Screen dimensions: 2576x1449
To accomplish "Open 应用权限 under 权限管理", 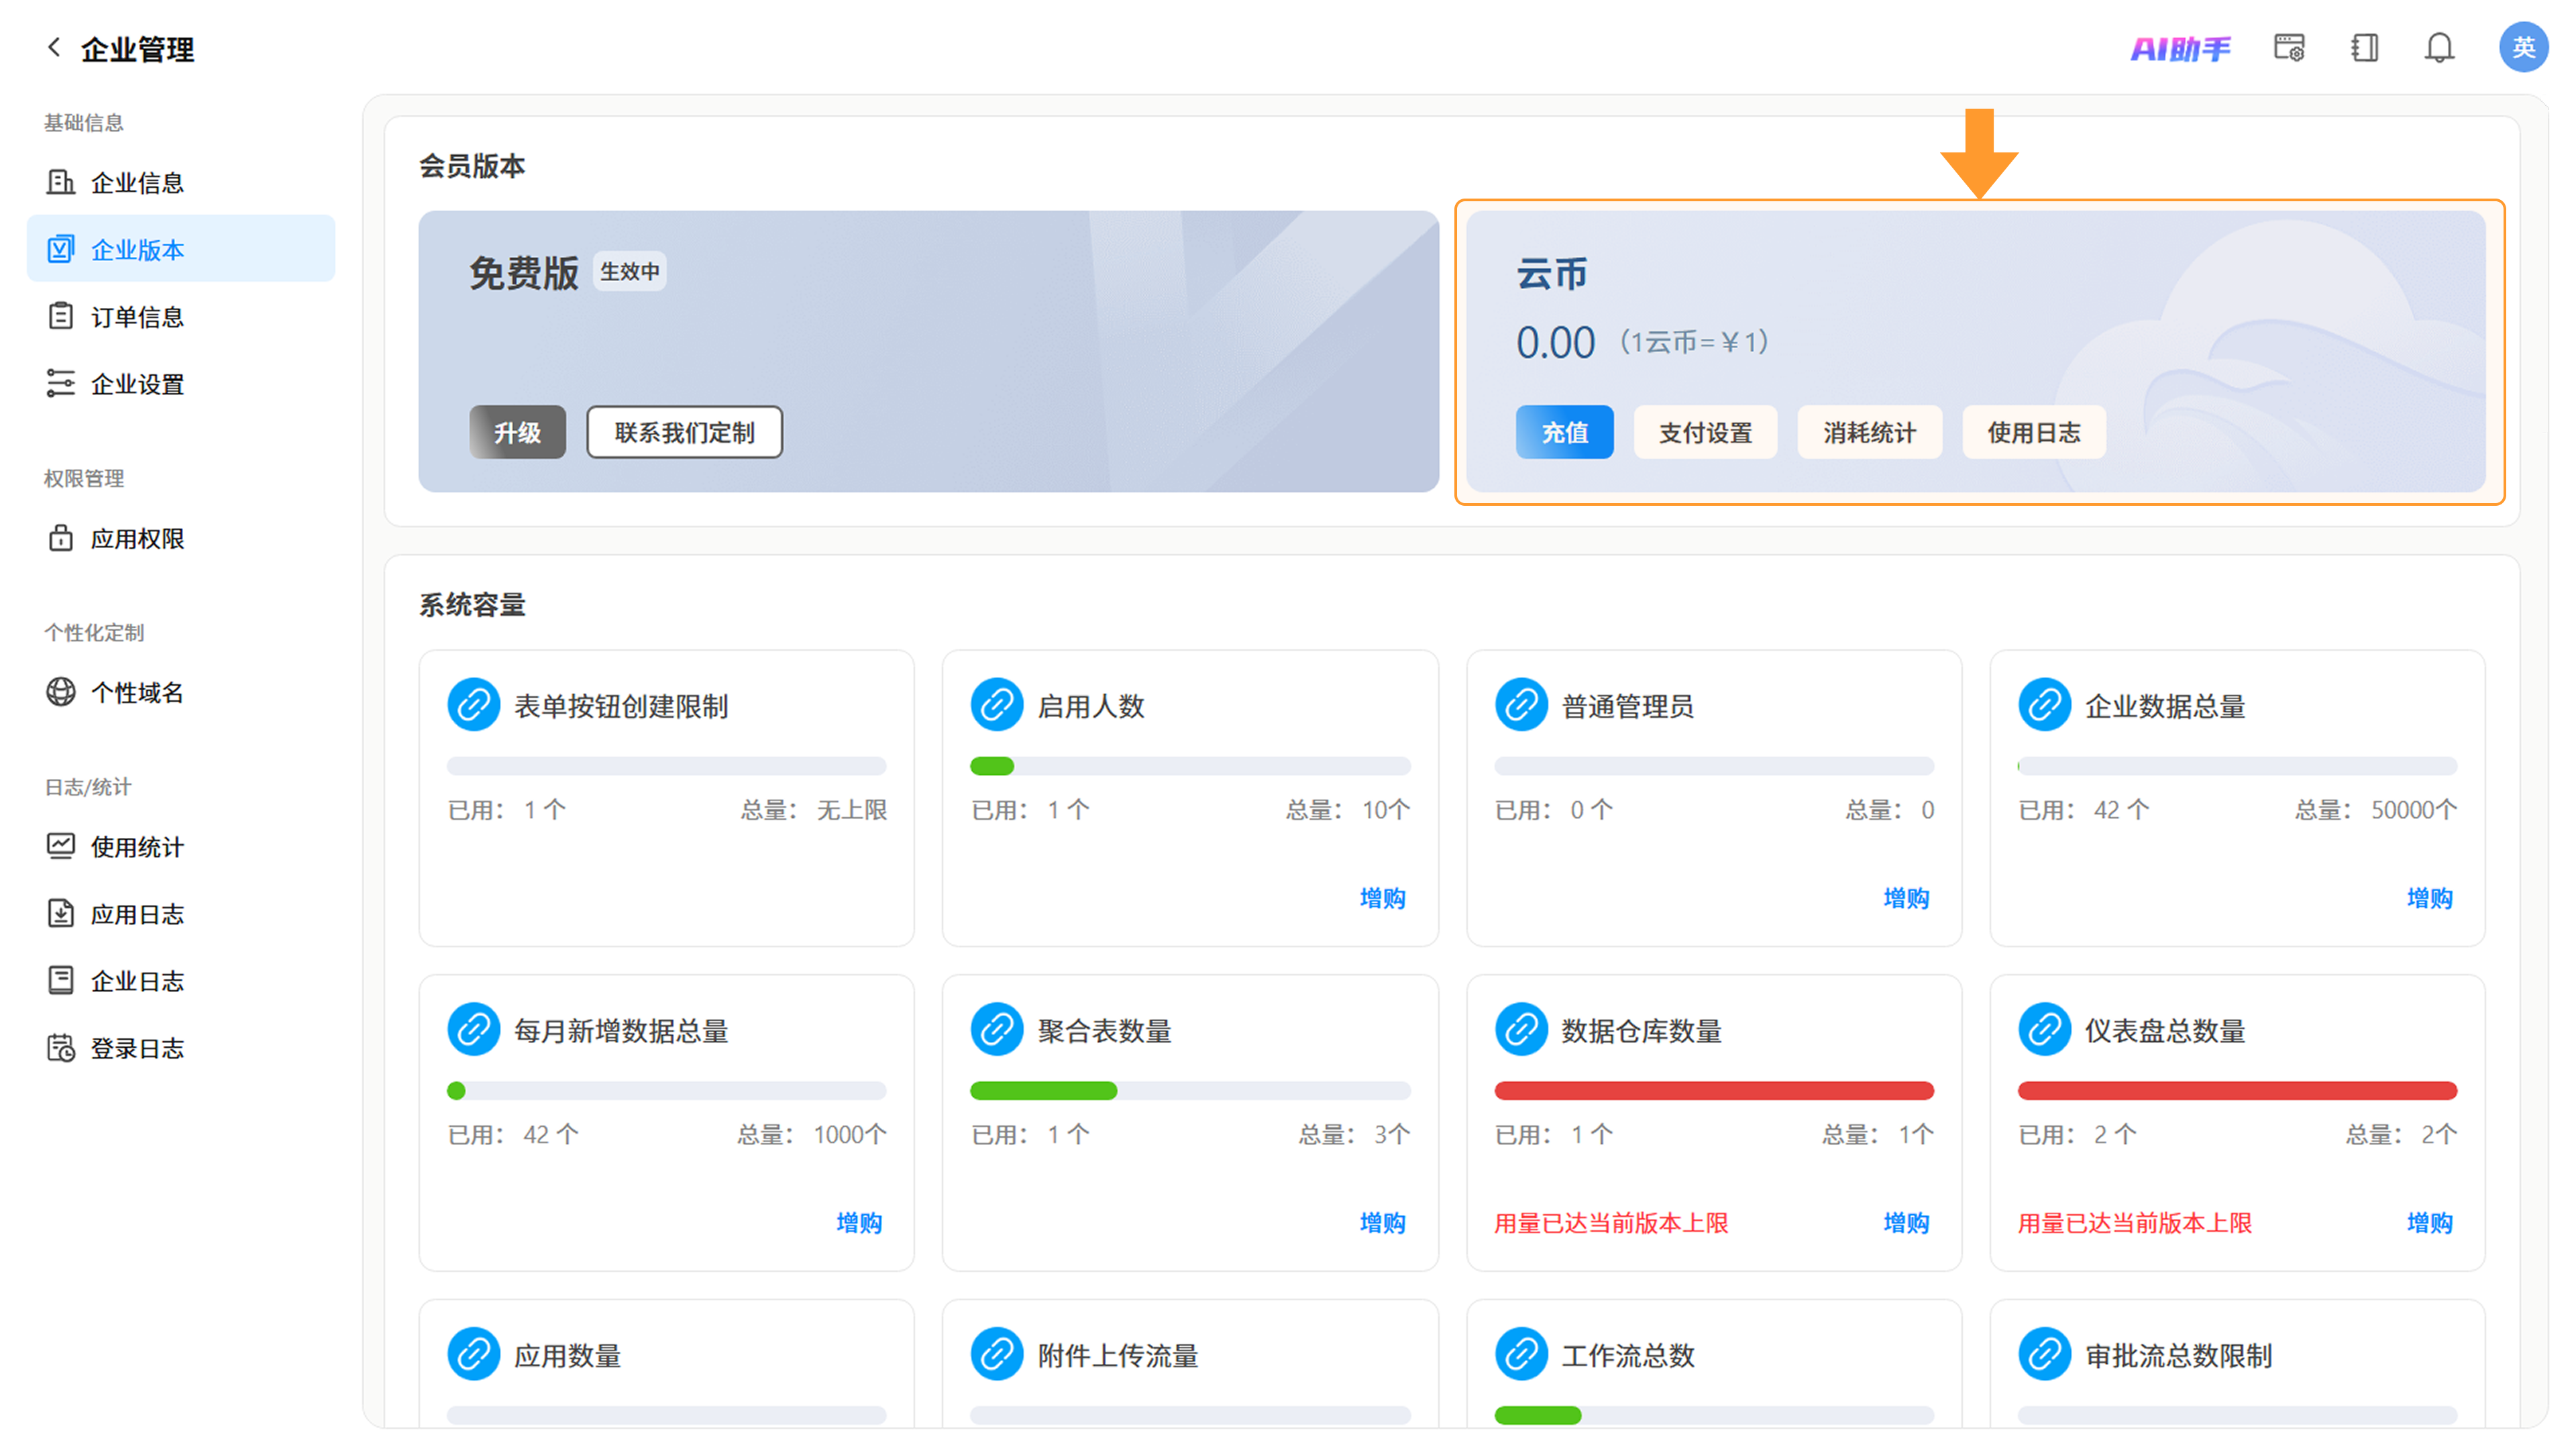I will [181, 538].
